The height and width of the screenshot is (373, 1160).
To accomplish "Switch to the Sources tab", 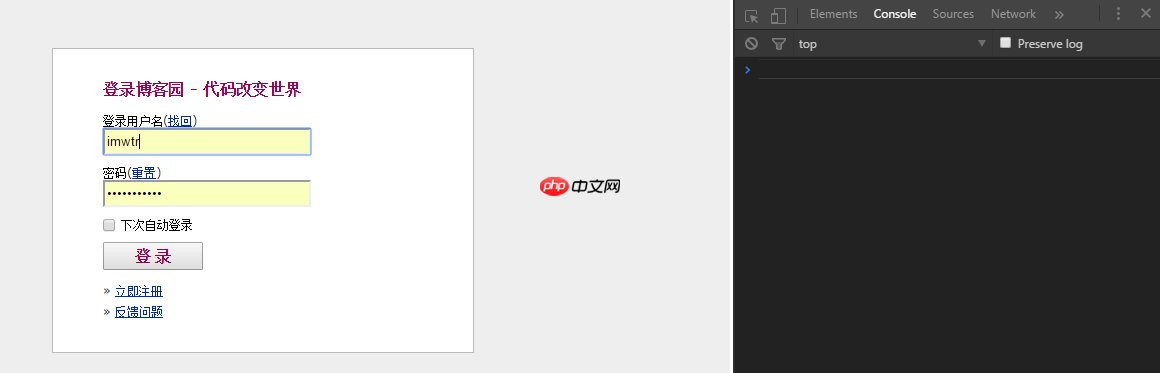I will point(953,14).
